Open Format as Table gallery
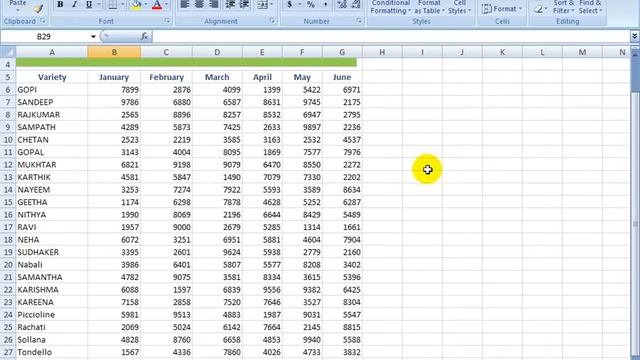The image size is (640, 360). point(429,7)
